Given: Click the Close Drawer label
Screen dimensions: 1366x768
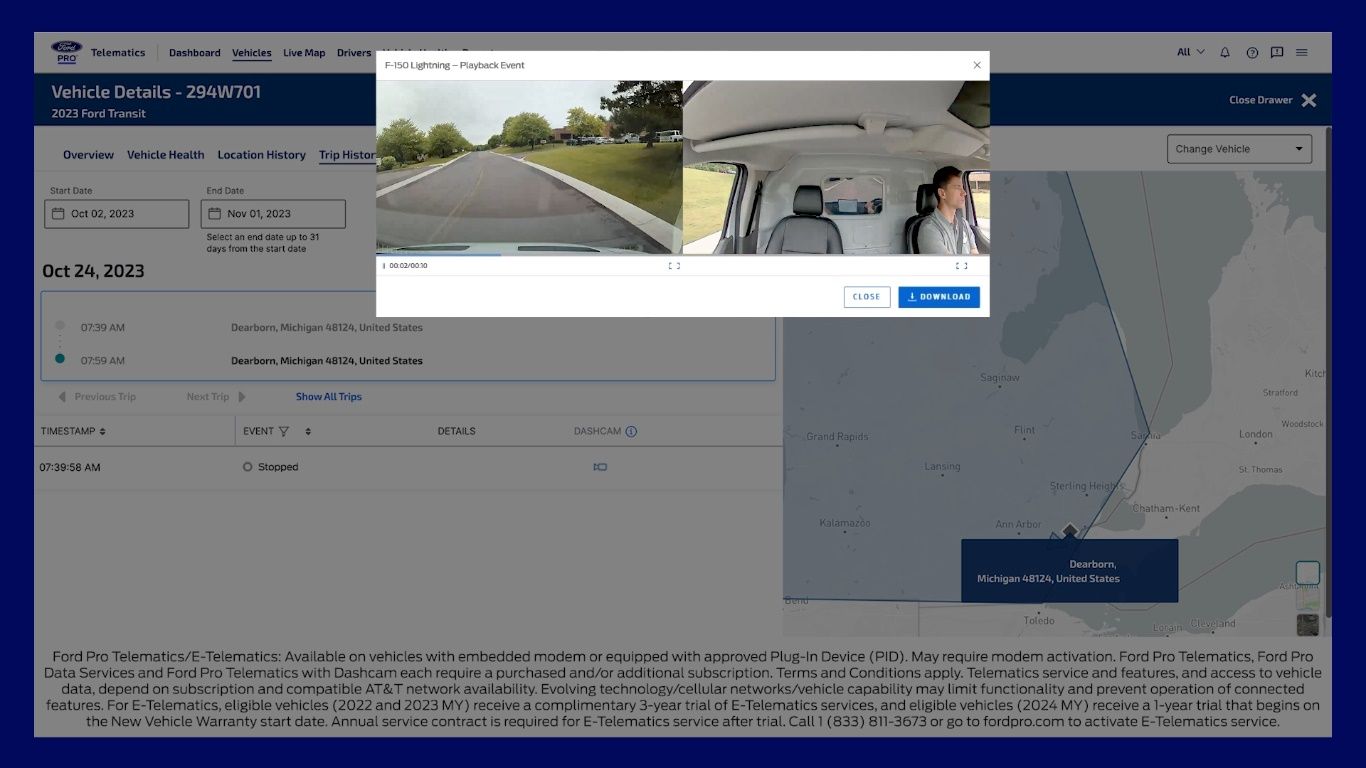Looking at the screenshot, I should pos(1261,100).
